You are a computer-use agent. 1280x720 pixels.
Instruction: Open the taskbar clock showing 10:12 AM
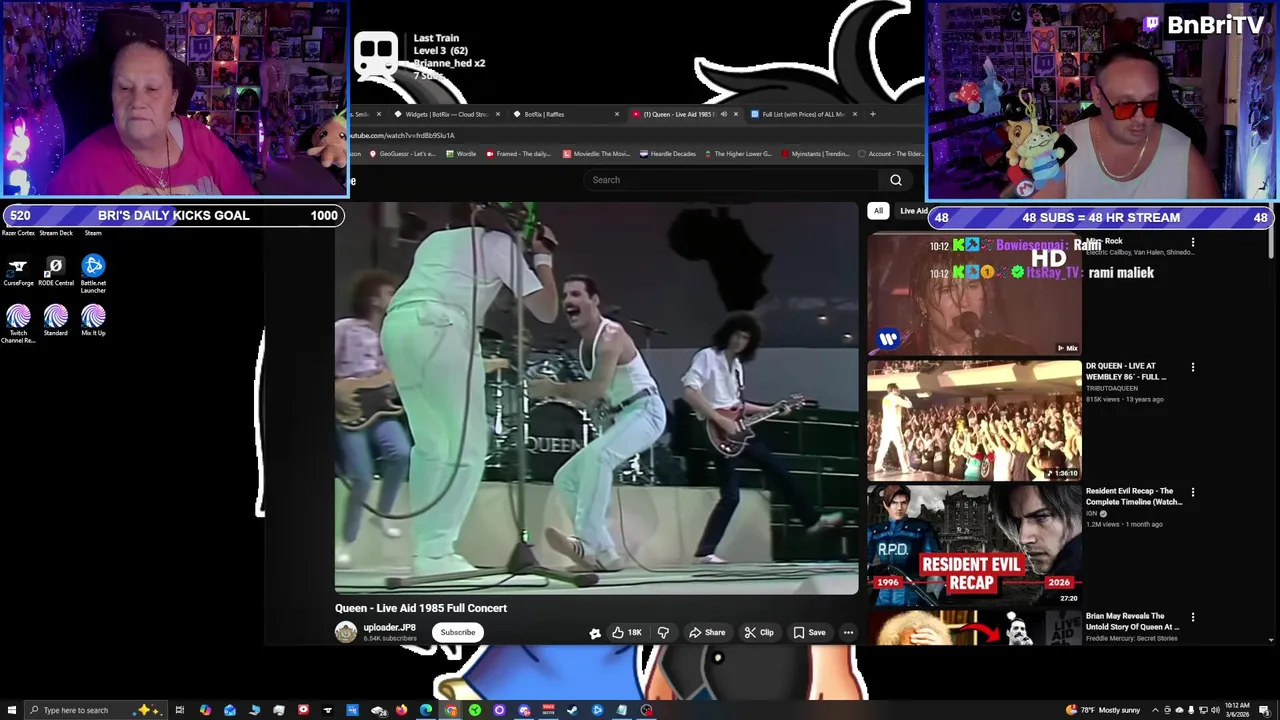click(1237, 710)
